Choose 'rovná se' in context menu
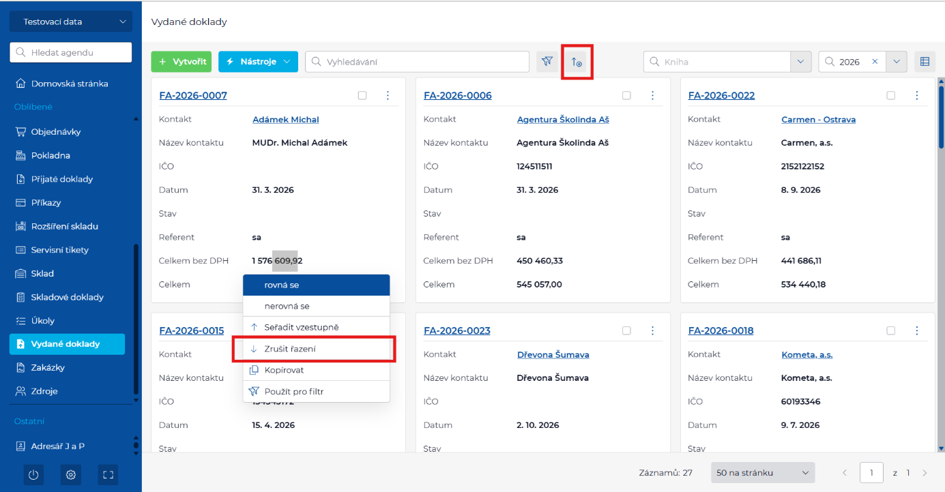Screen dimensions: 945x492 (316, 285)
